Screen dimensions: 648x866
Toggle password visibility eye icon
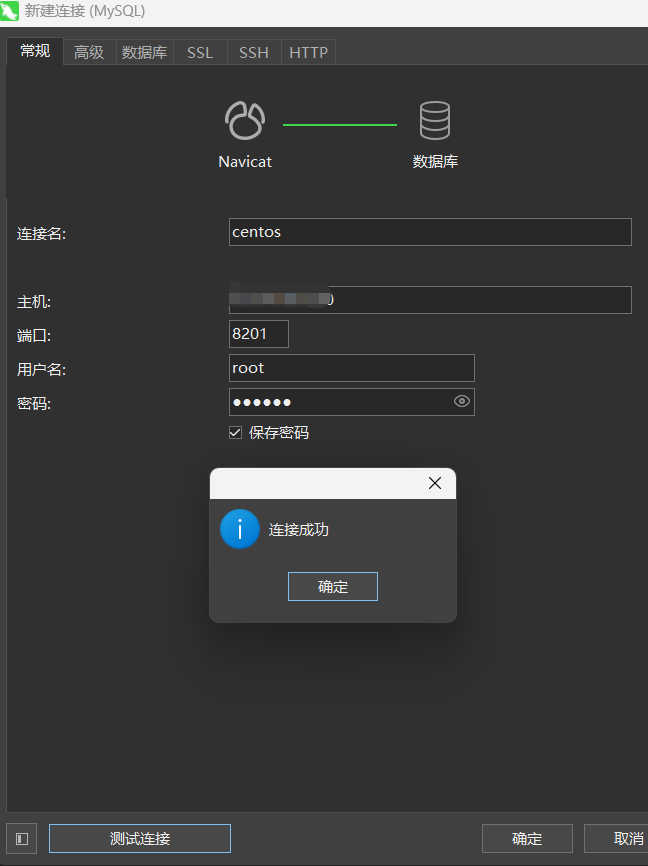(x=462, y=402)
